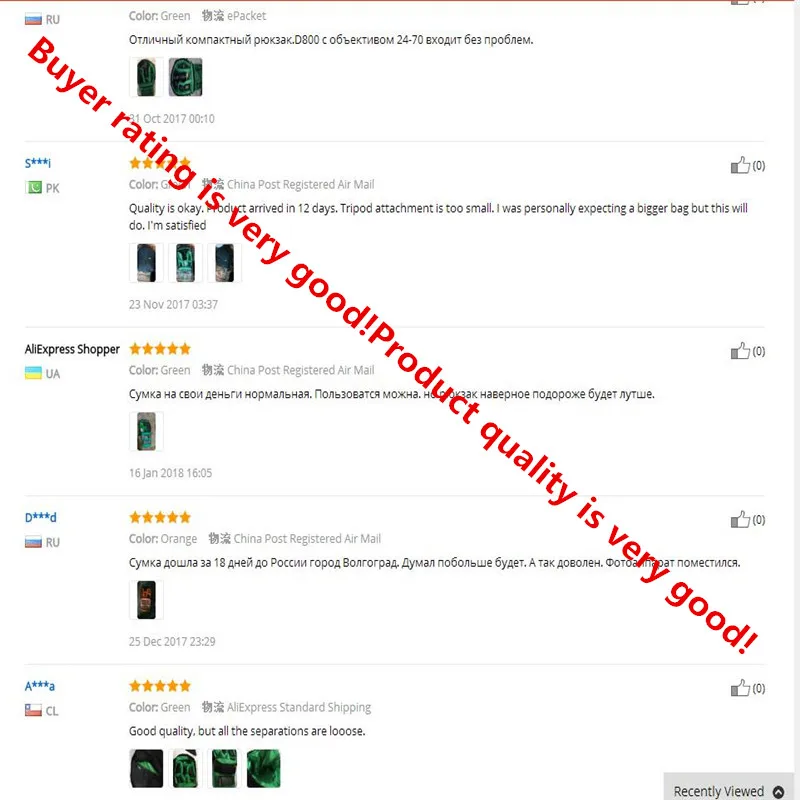
Task: Click the thumbs-up for A***a's review
Action: point(740,688)
